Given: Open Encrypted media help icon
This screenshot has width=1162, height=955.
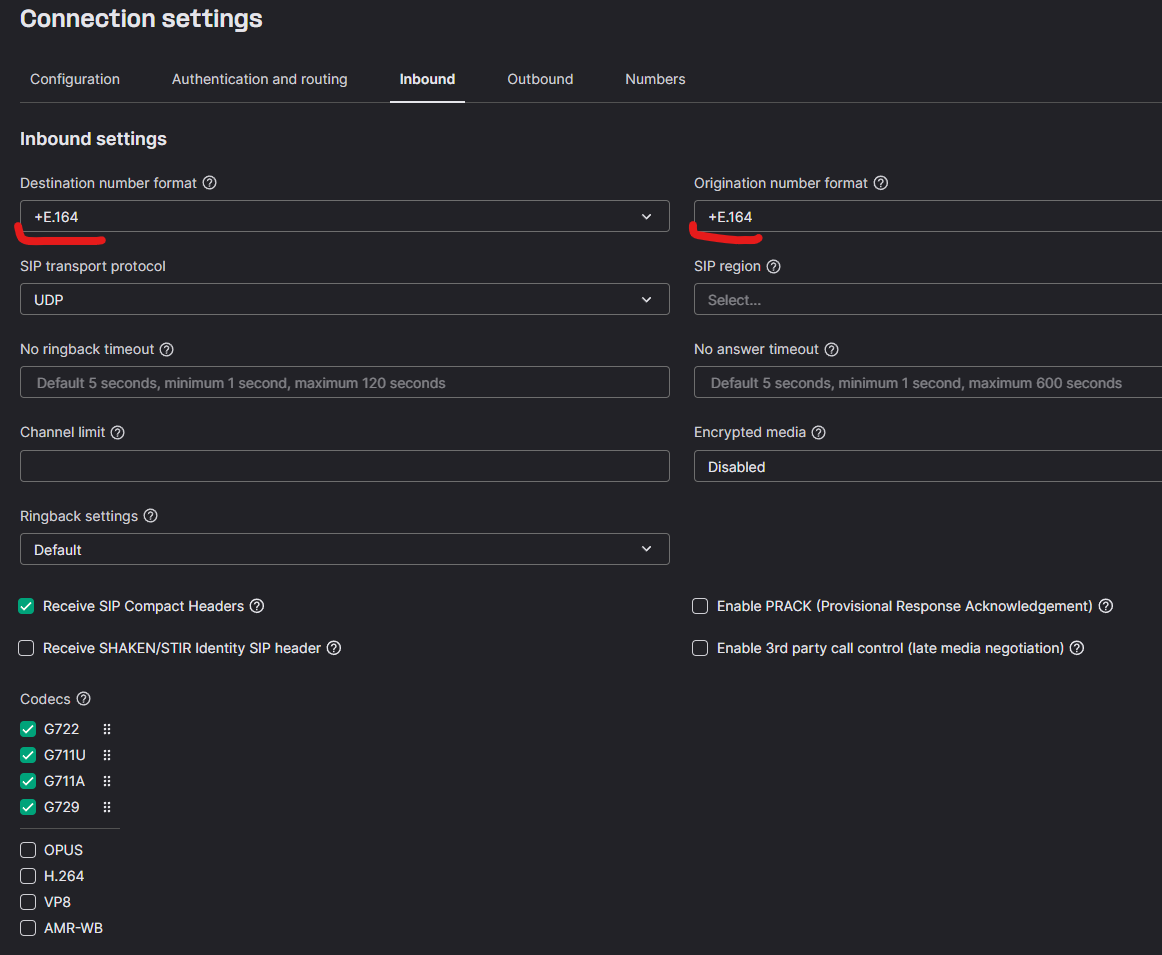Looking at the screenshot, I should tap(818, 433).
